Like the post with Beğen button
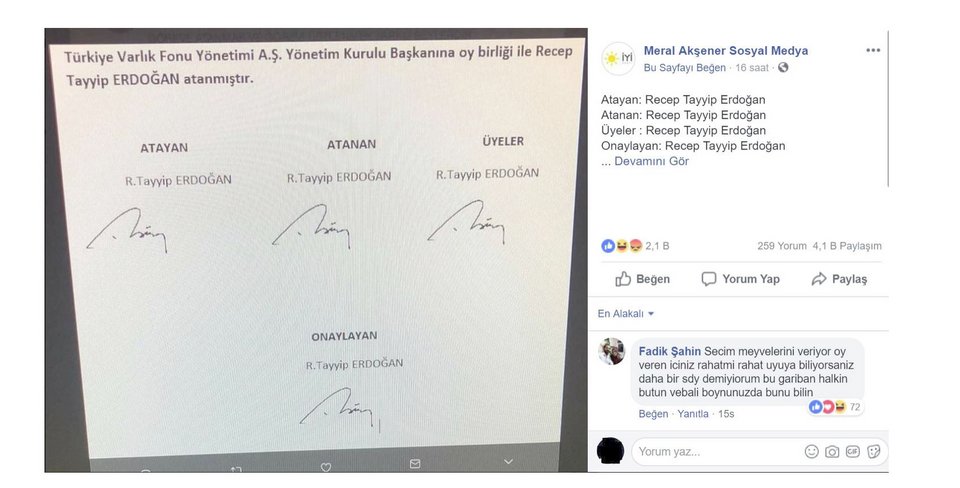 [642, 279]
